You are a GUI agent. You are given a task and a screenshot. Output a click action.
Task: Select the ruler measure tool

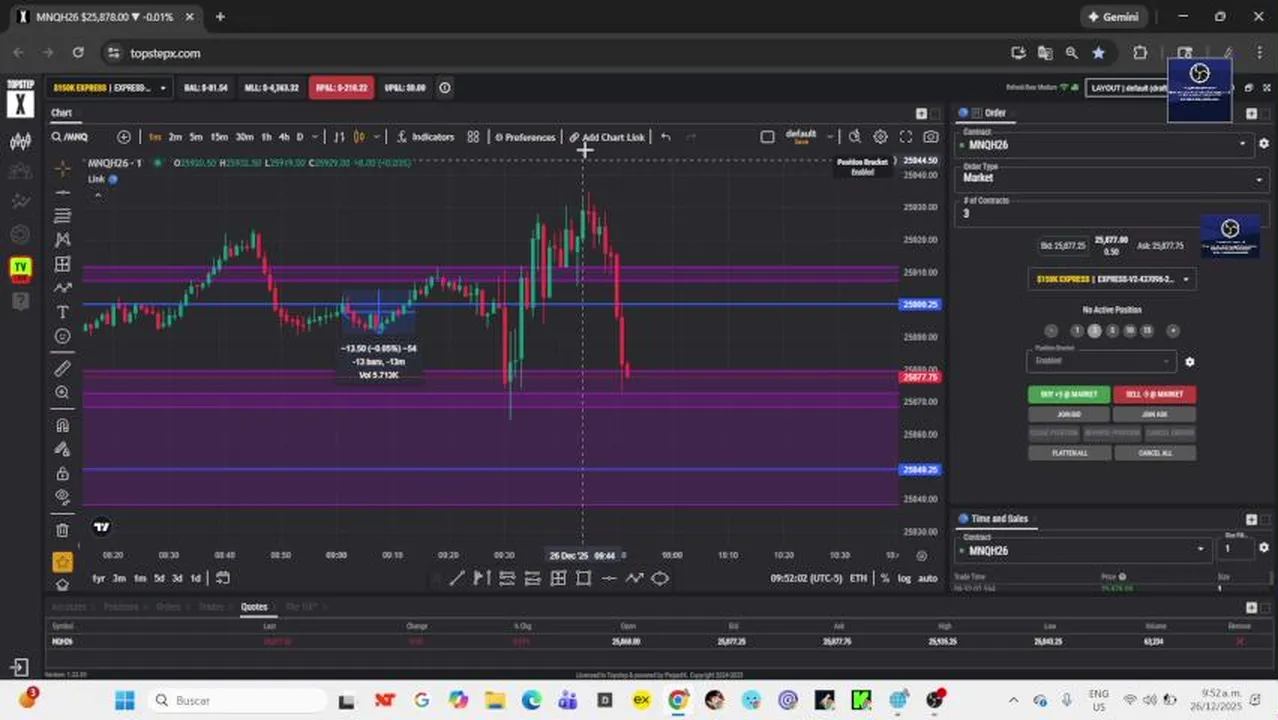pyautogui.click(x=62, y=368)
